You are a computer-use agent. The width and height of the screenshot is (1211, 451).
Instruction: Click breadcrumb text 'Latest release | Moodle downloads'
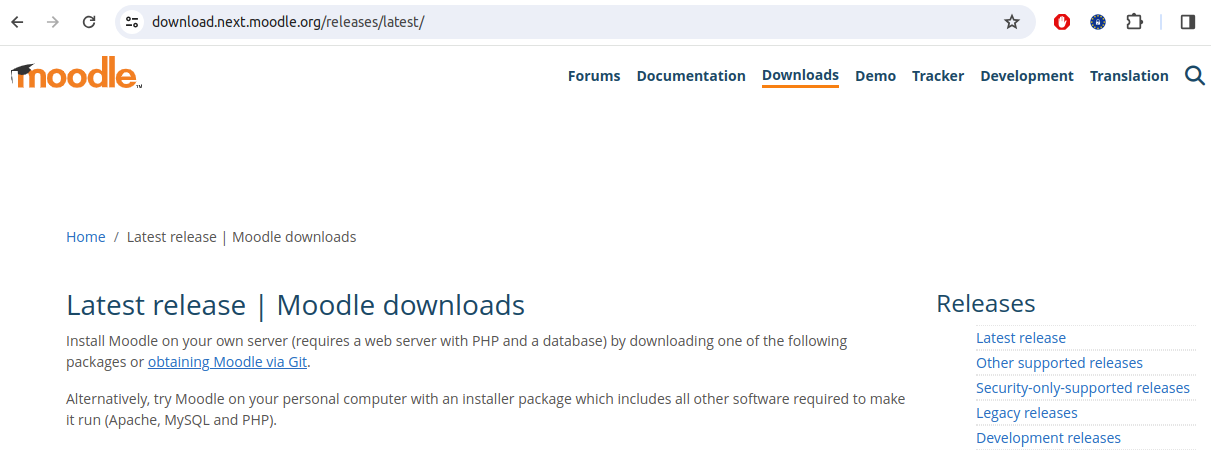click(x=242, y=237)
